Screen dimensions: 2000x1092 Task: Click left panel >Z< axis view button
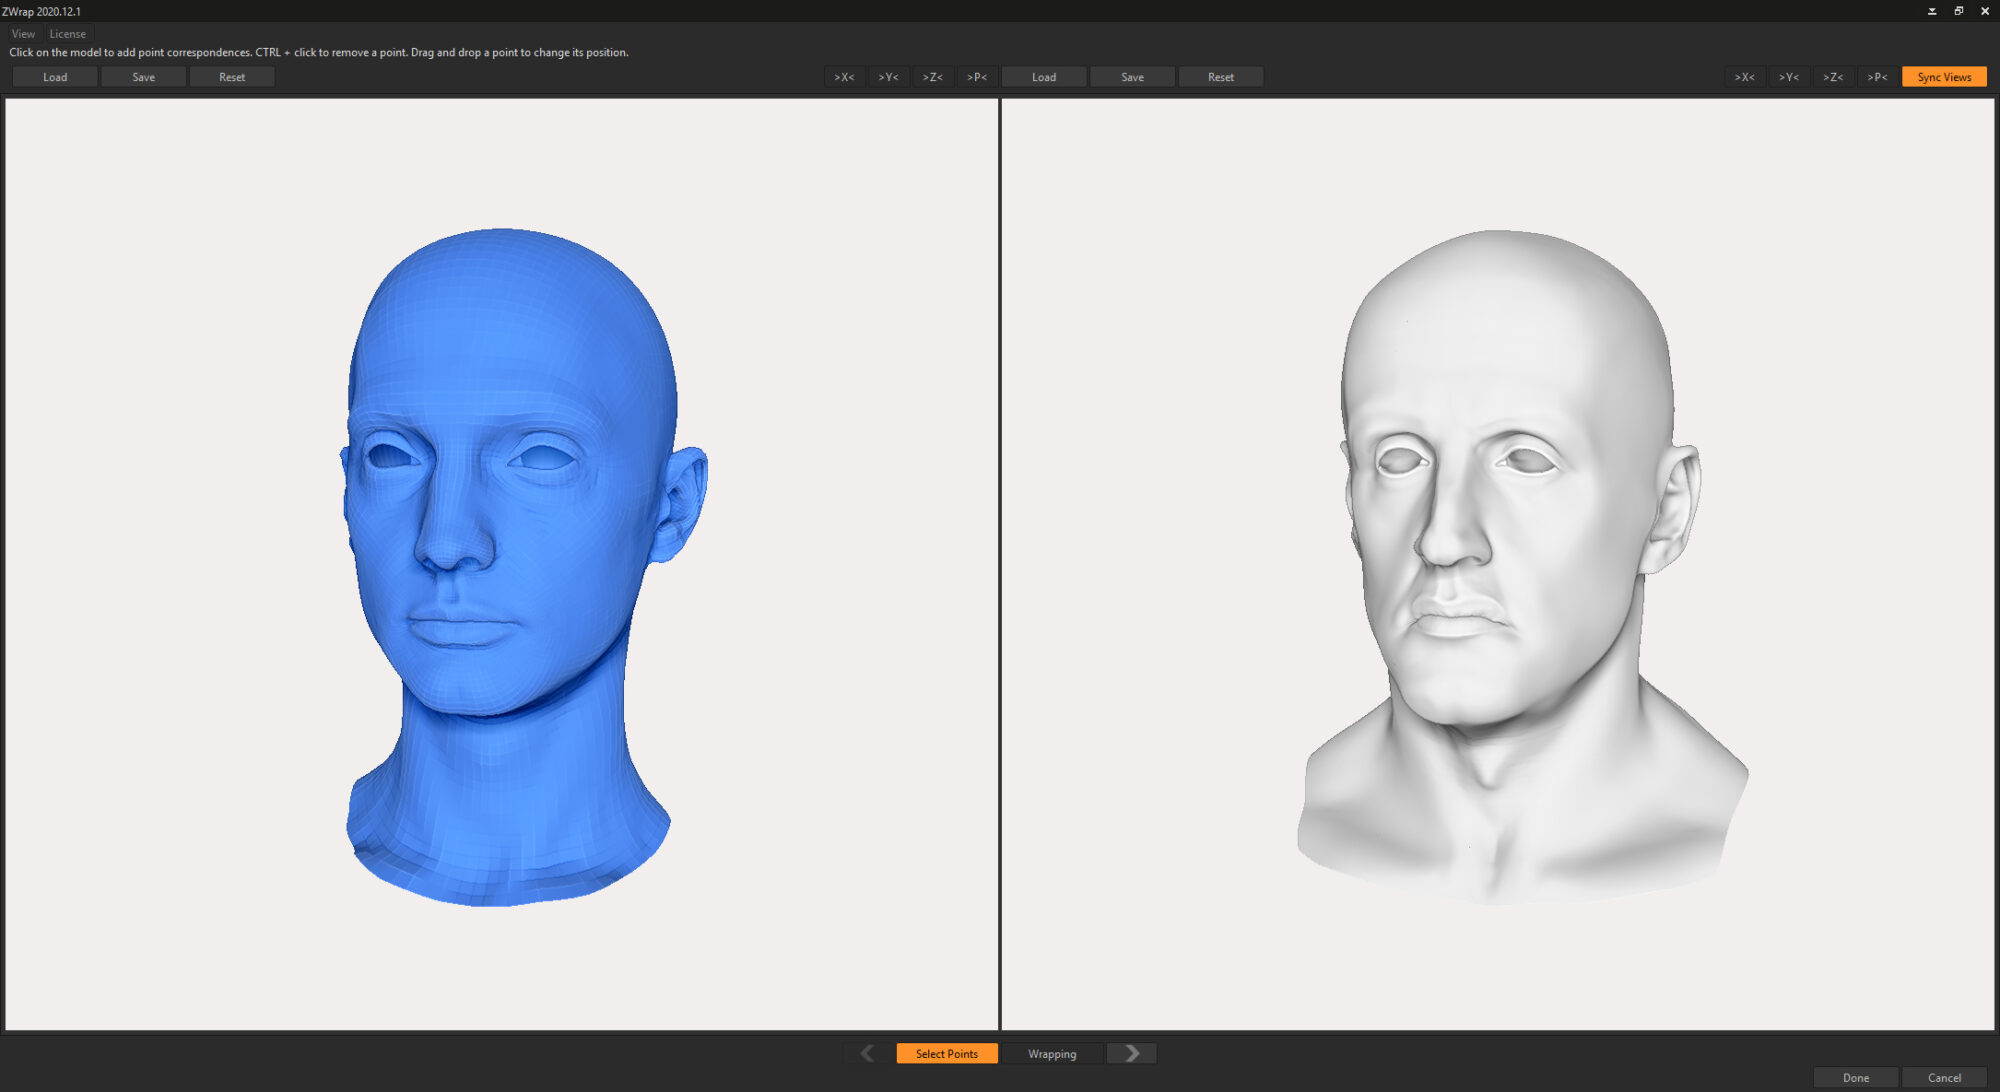(x=932, y=77)
